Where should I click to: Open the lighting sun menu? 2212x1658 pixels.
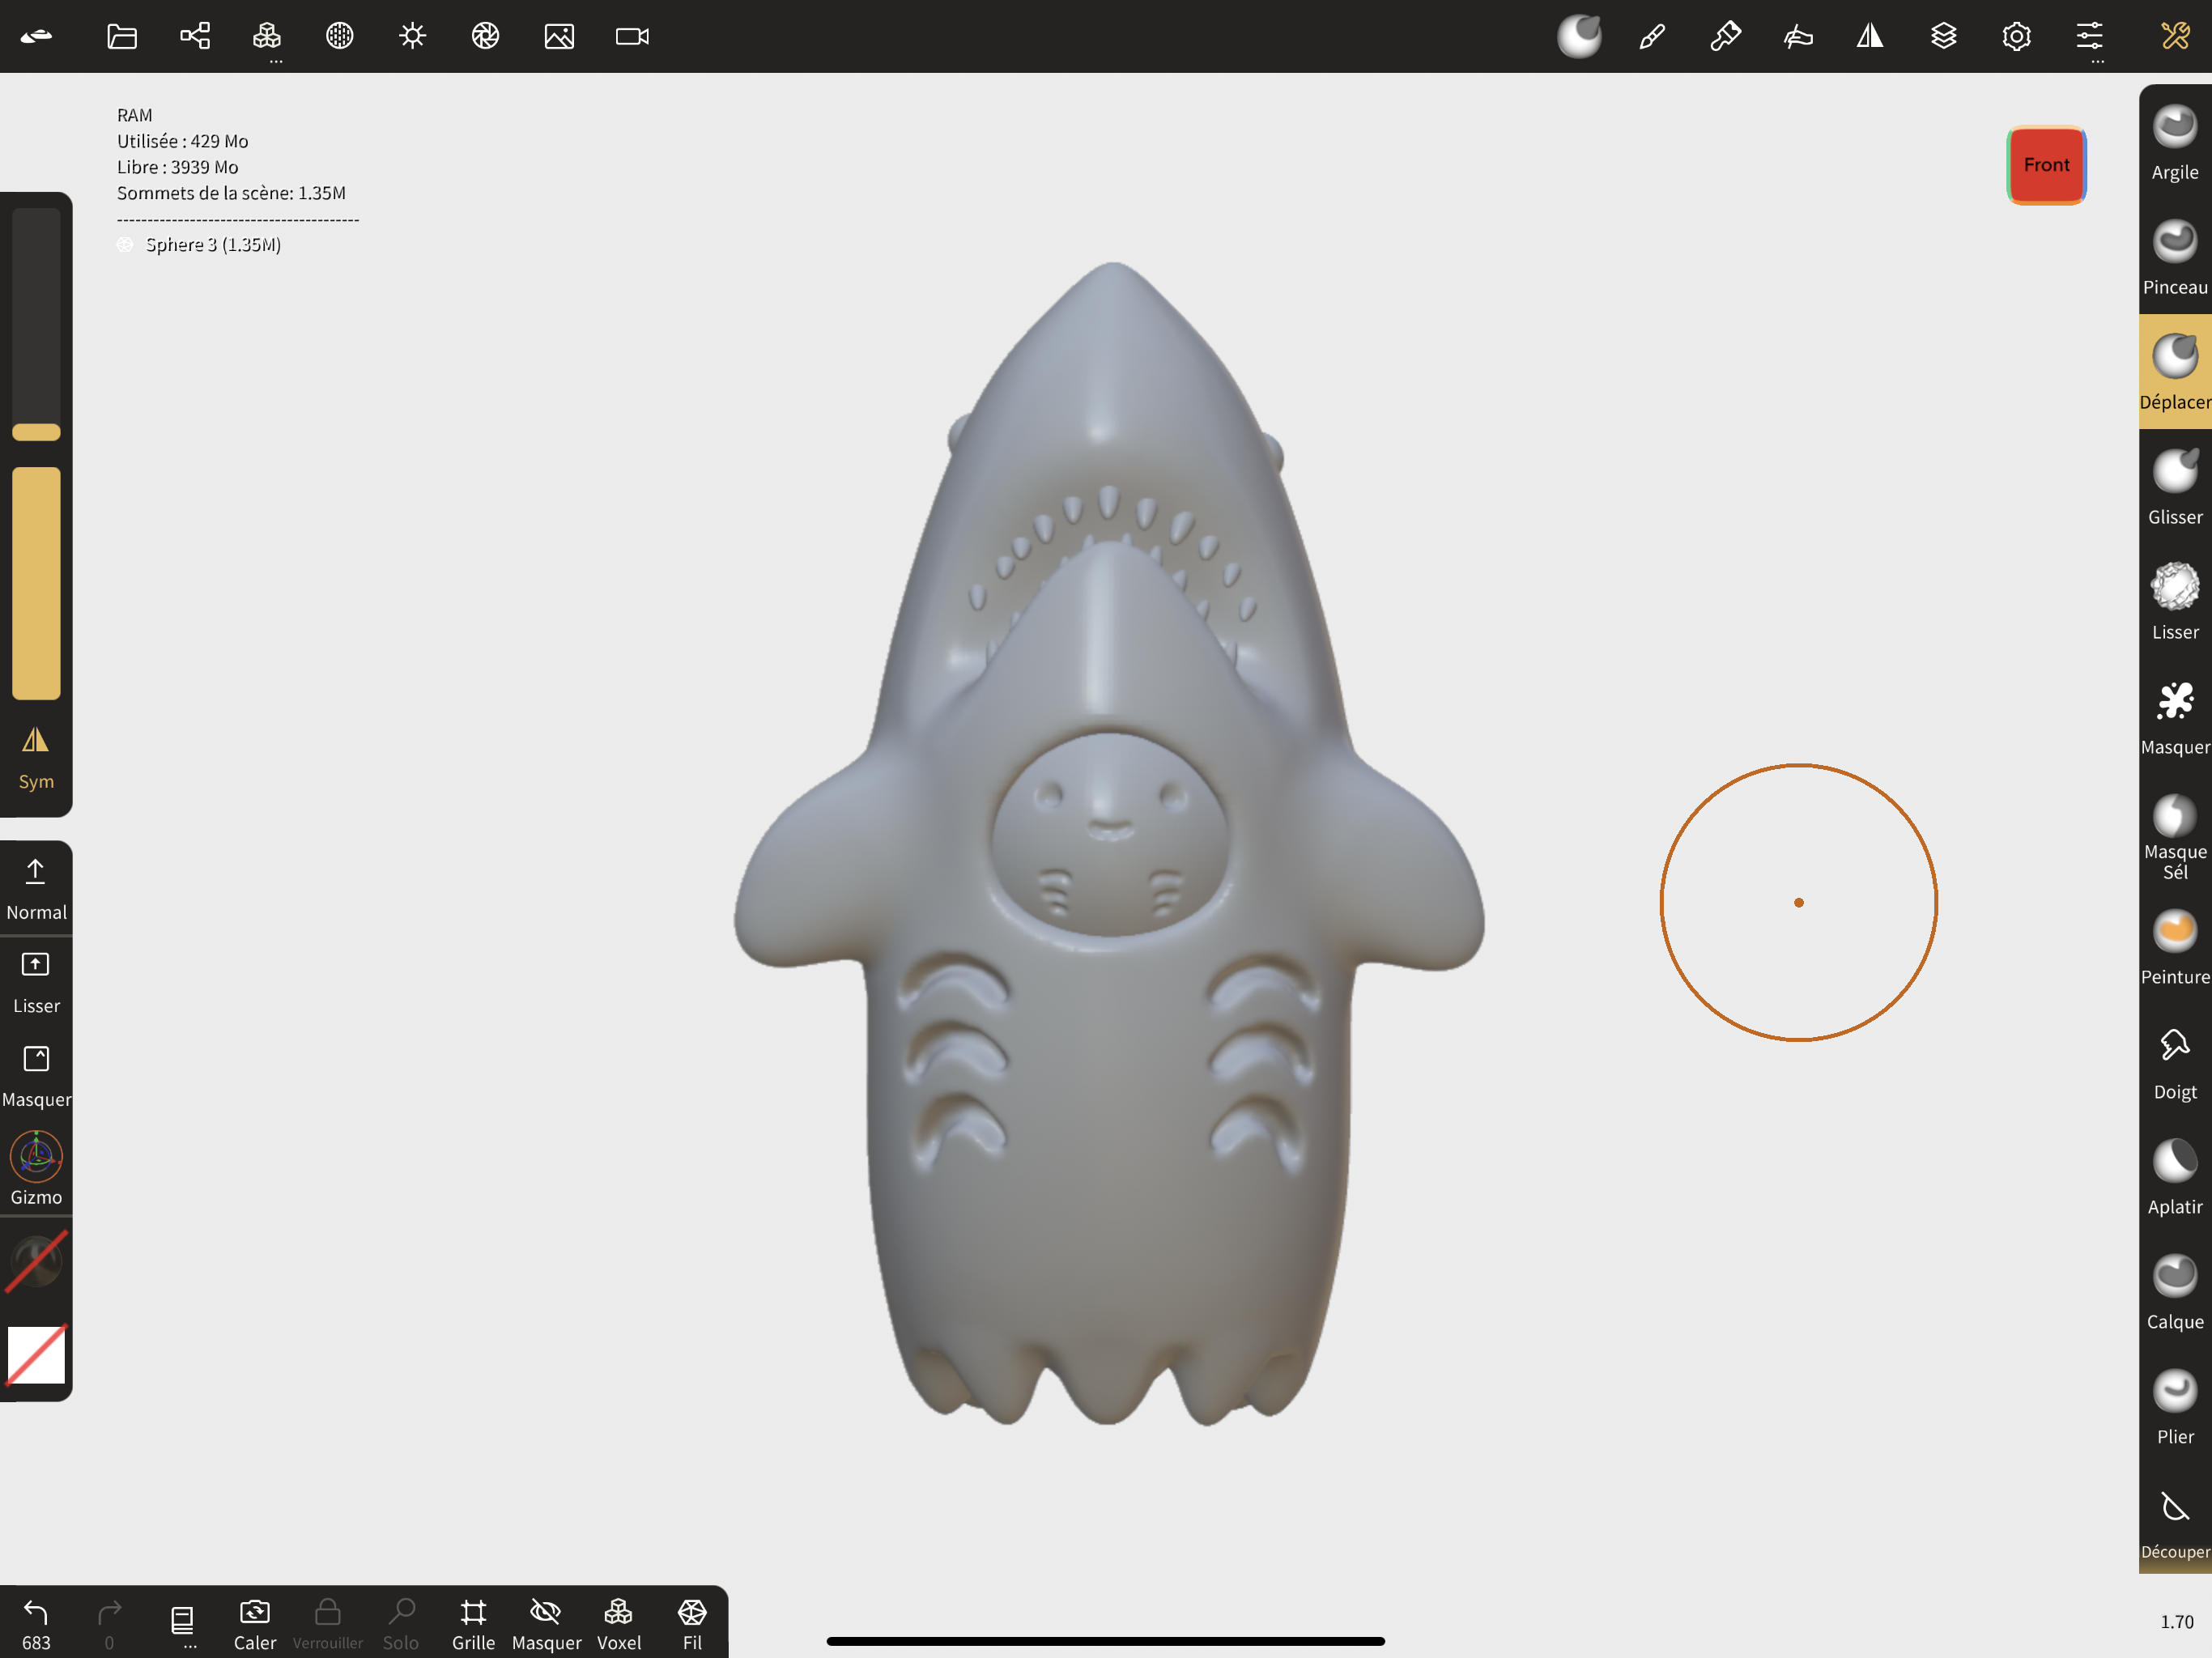[413, 37]
